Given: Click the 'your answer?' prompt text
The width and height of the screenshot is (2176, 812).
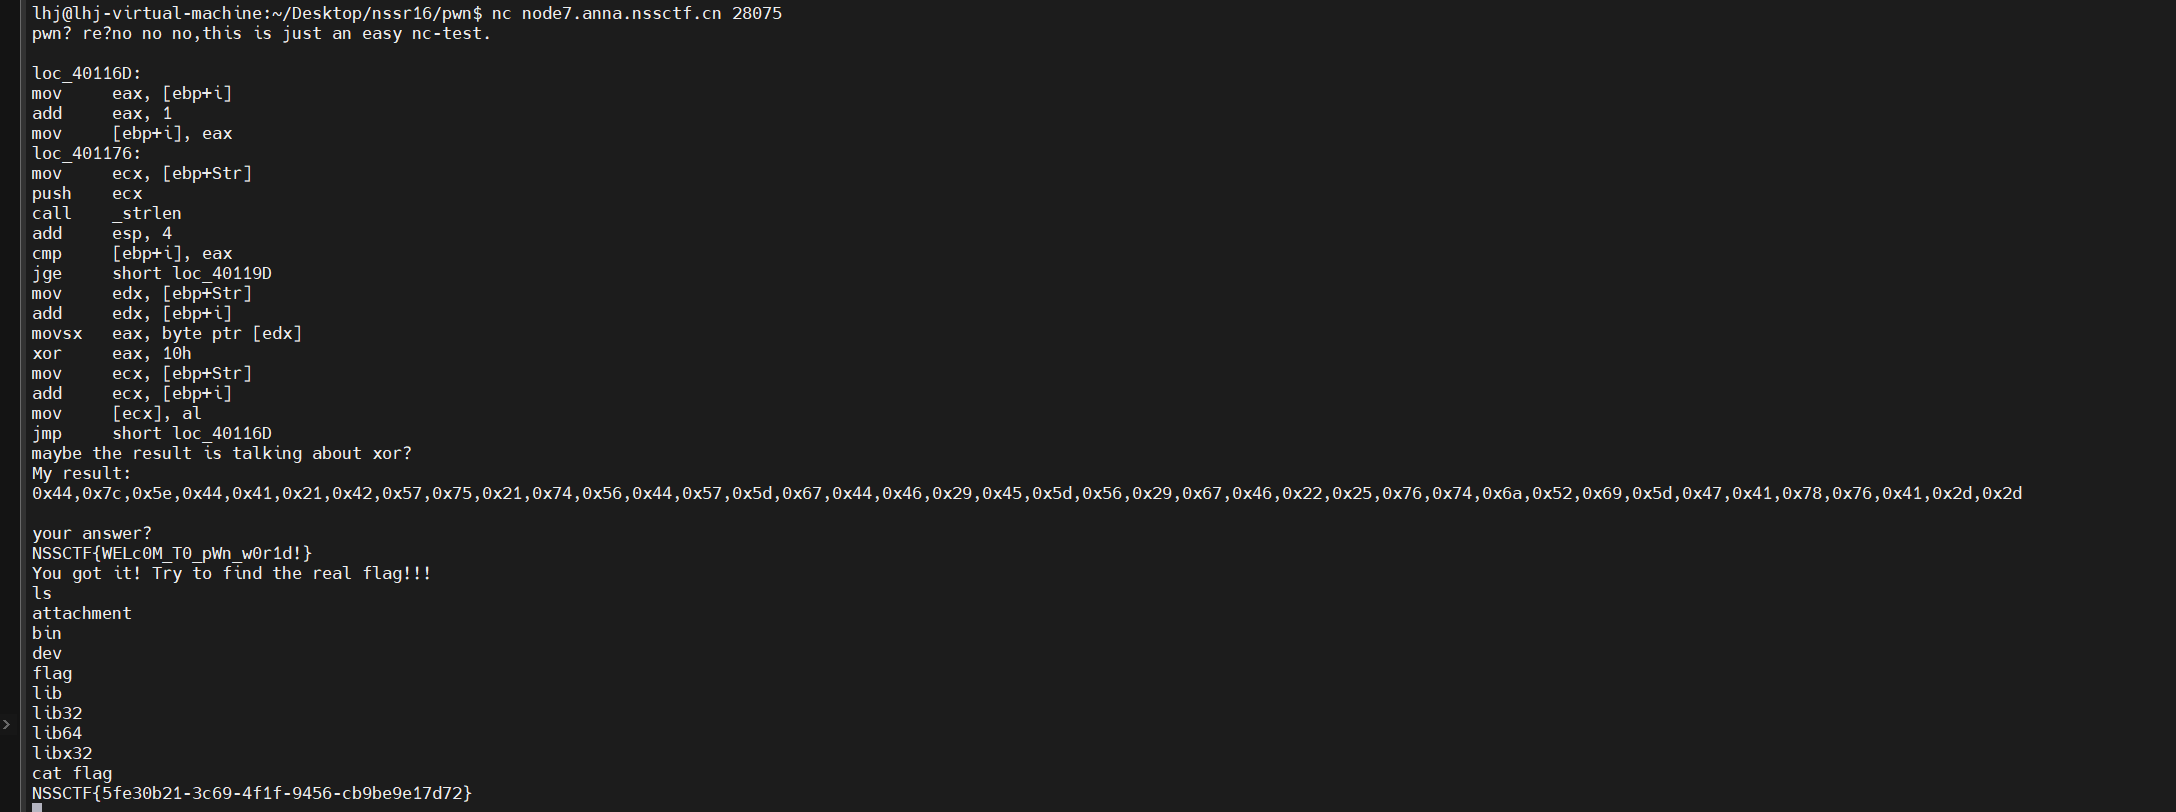Looking at the screenshot, I should coord(92,533).
